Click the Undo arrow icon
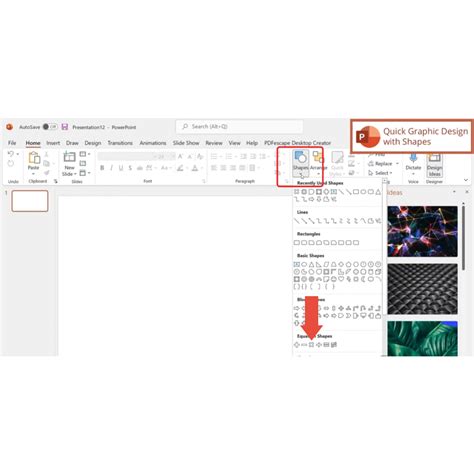The height and width of the screenshot is (474, 474). (x=11, y=154)
